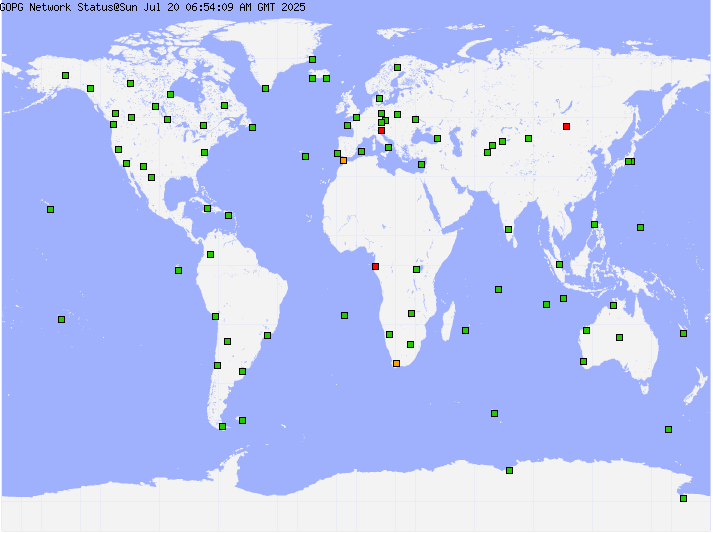The image size is (713, 533).
Task: Click the 'GOPG Network Status' title text
Action: point(56,7)
